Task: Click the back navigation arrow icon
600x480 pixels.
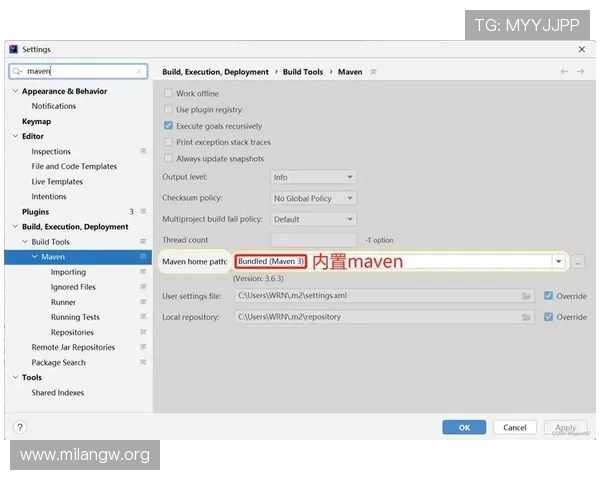Action: click(x=565, y=72)
